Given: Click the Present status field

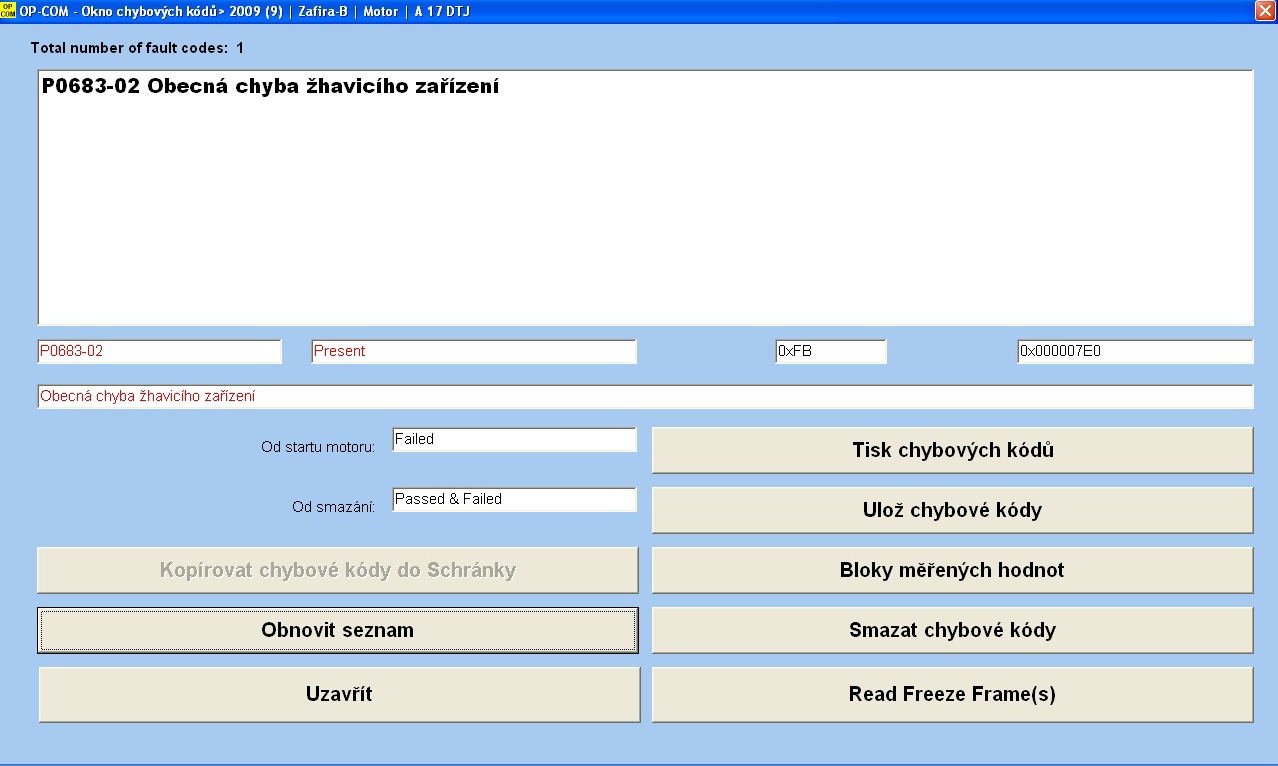Looking at the screenshot, I should [x=474, y=351].
